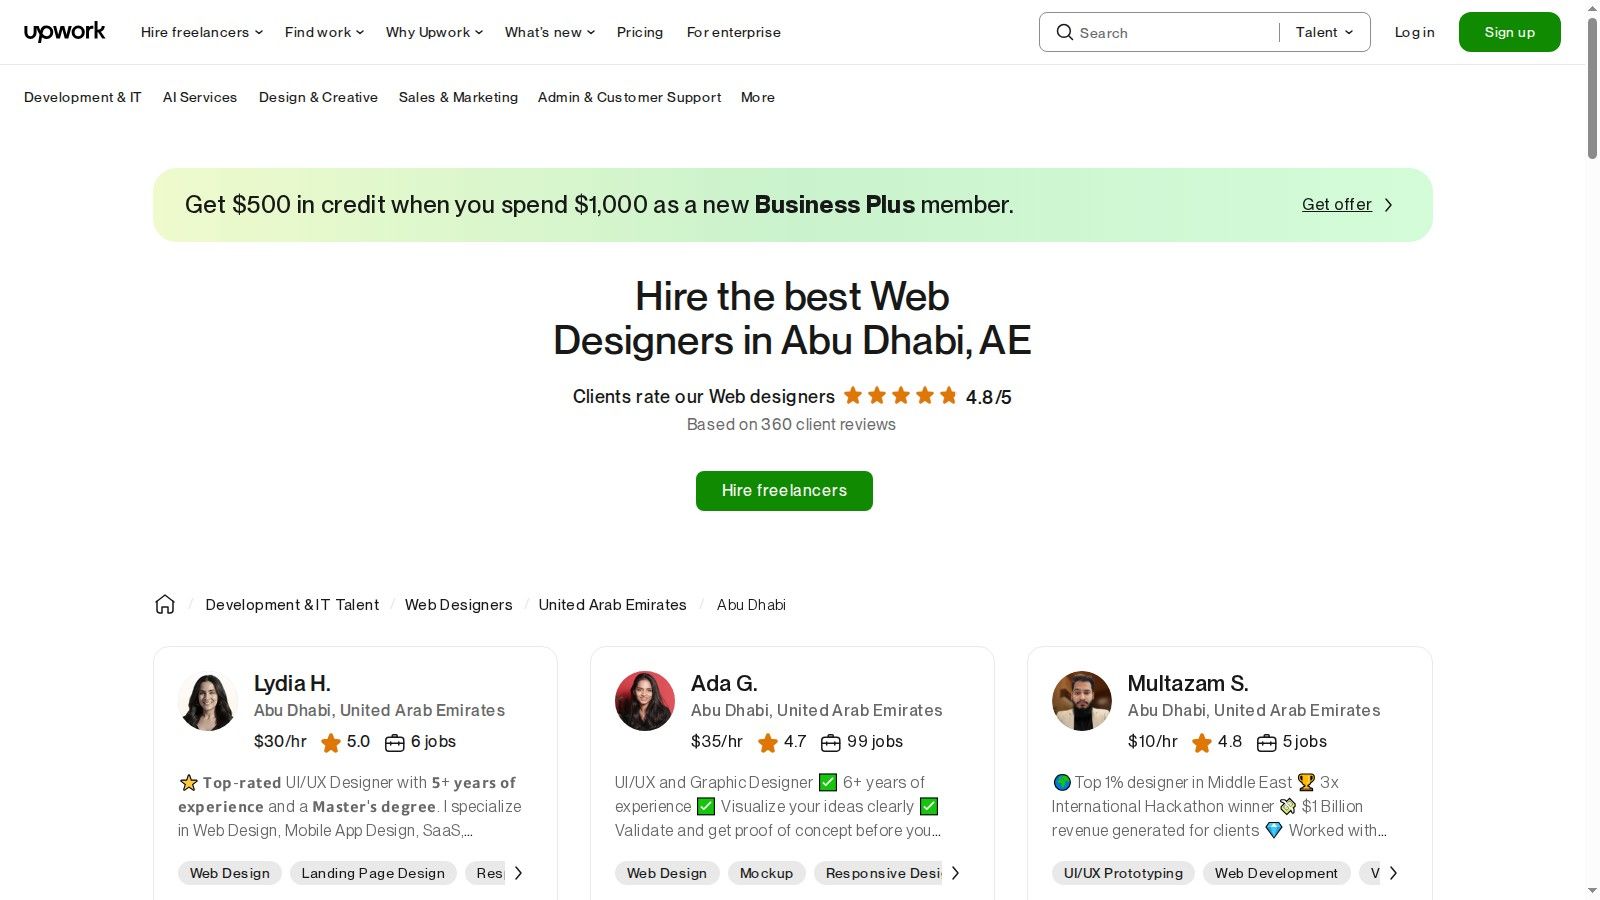The image size is (1600, 900).
Task: Click the Web Designers breadcrumb link
Action: click(x=458, y=604)
